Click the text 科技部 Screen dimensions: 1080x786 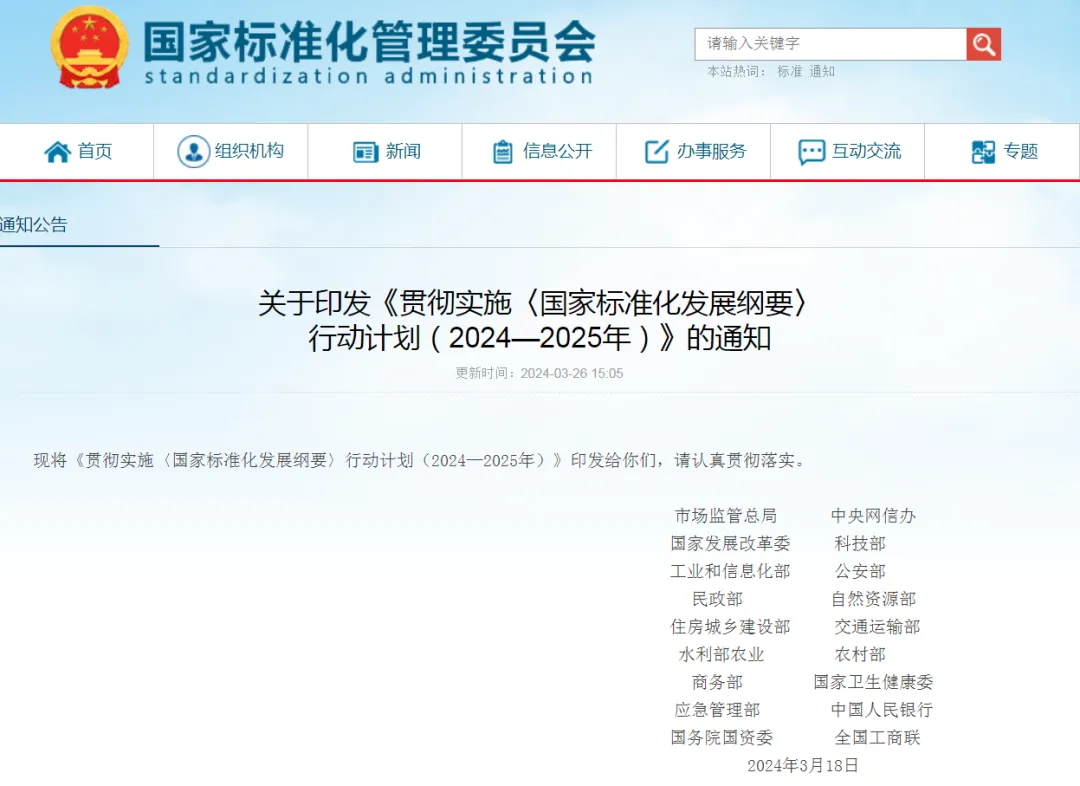click(860, 544)
